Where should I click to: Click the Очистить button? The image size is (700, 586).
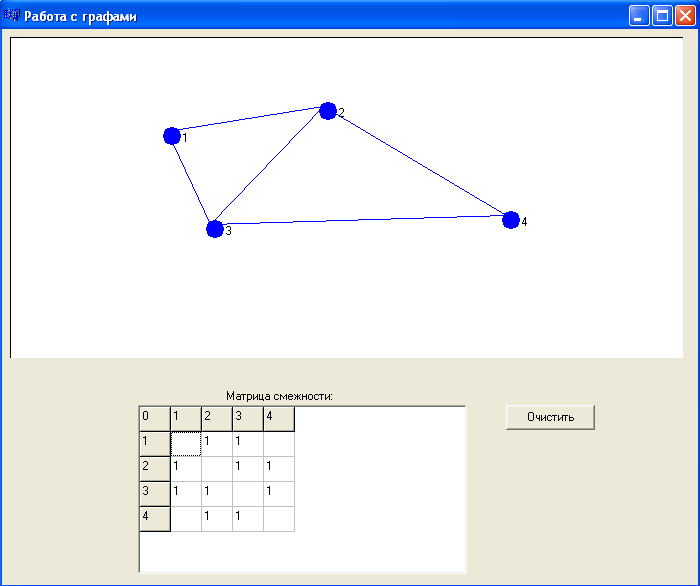click(550, 417)
